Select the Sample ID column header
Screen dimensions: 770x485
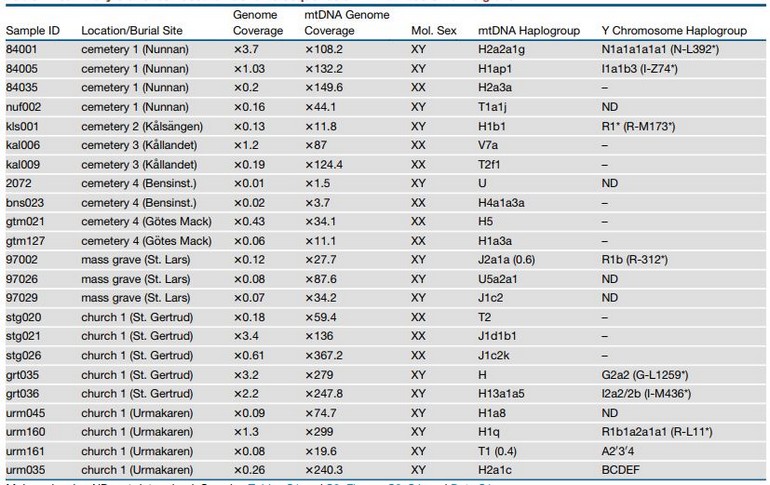(33, 30)
